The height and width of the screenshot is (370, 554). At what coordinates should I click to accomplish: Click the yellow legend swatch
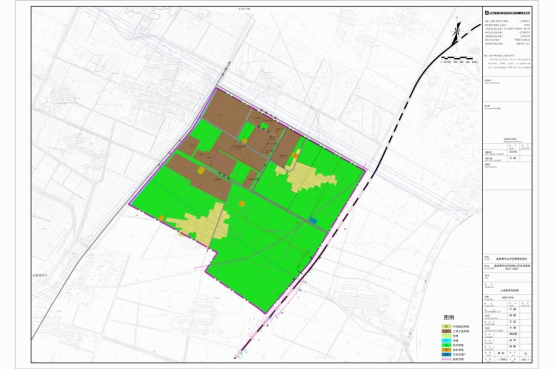[x=447, y=327]
